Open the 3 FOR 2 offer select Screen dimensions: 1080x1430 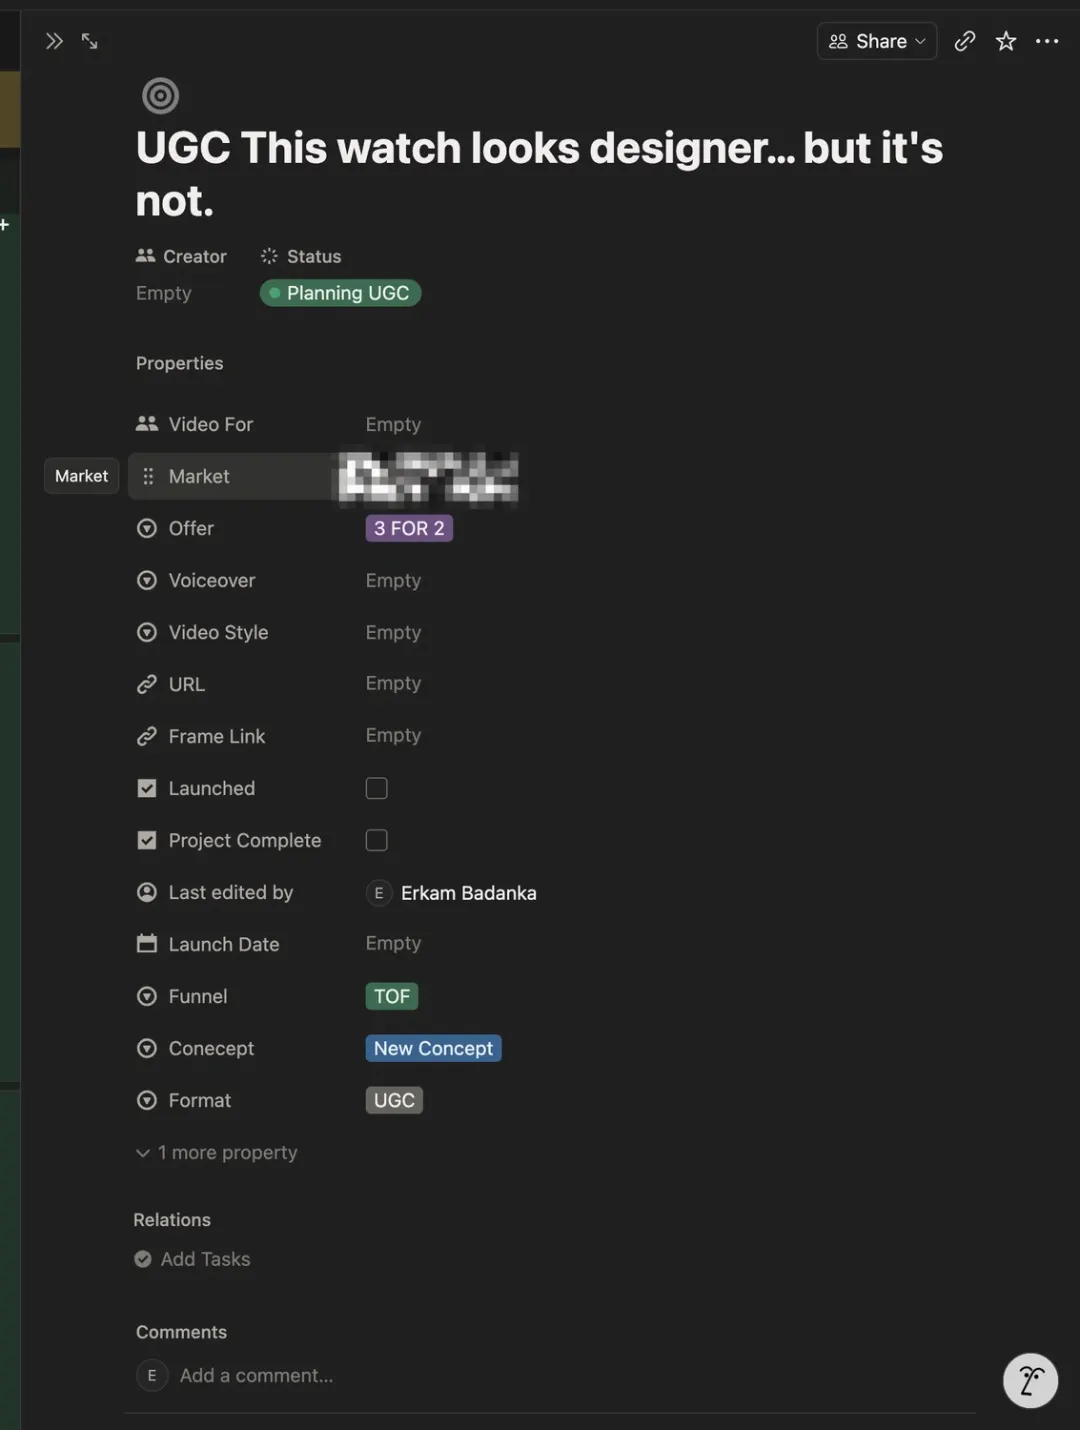point(409,528)
